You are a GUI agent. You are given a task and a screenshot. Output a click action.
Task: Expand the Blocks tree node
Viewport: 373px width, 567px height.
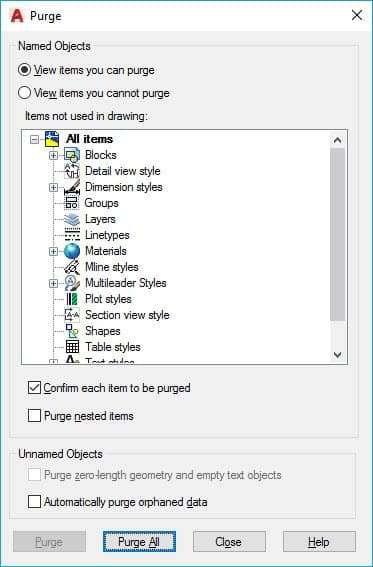click(x=53, y=155)
